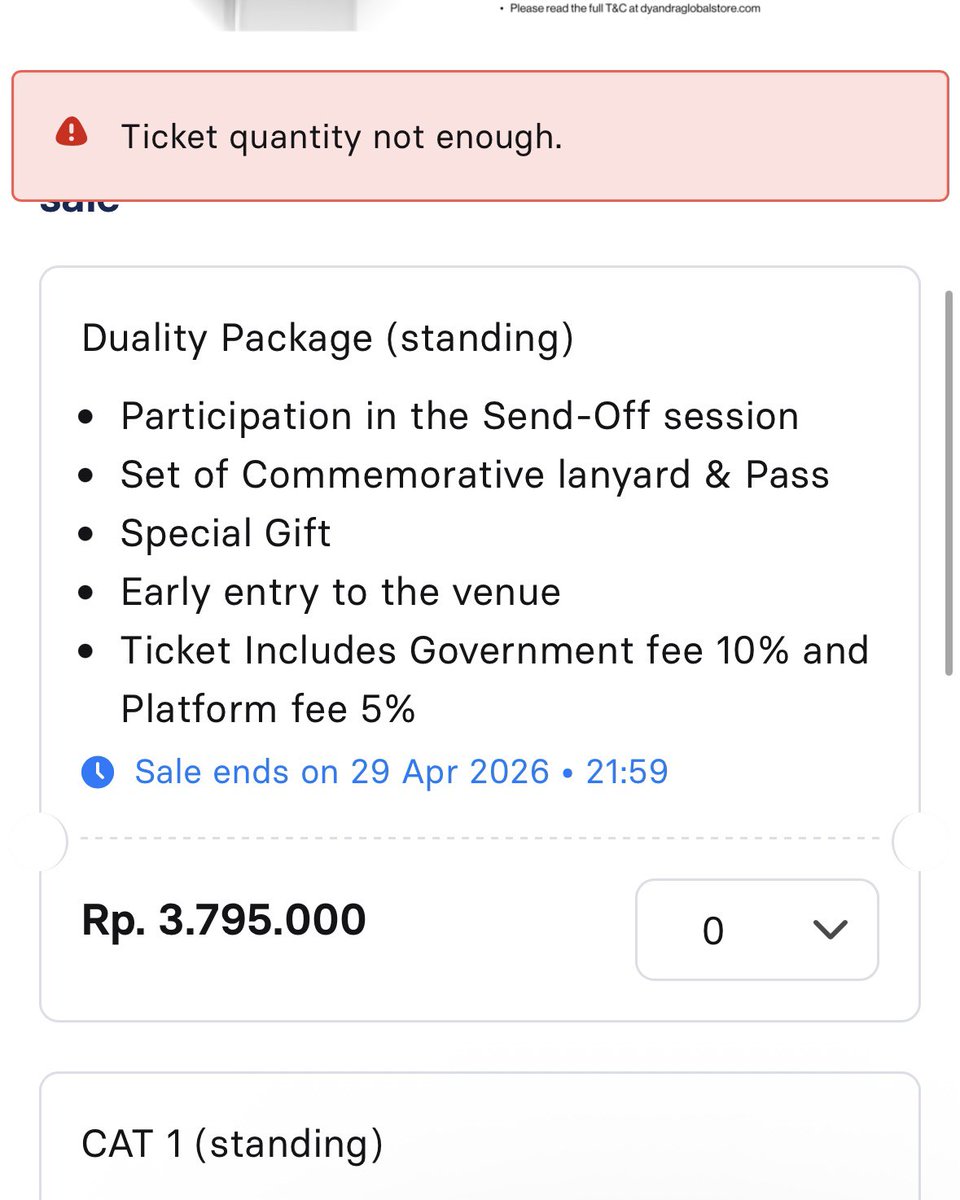Click the red exclamation alert icon
The height and width of the screenshot is (1200, 960).
[72, 132]
